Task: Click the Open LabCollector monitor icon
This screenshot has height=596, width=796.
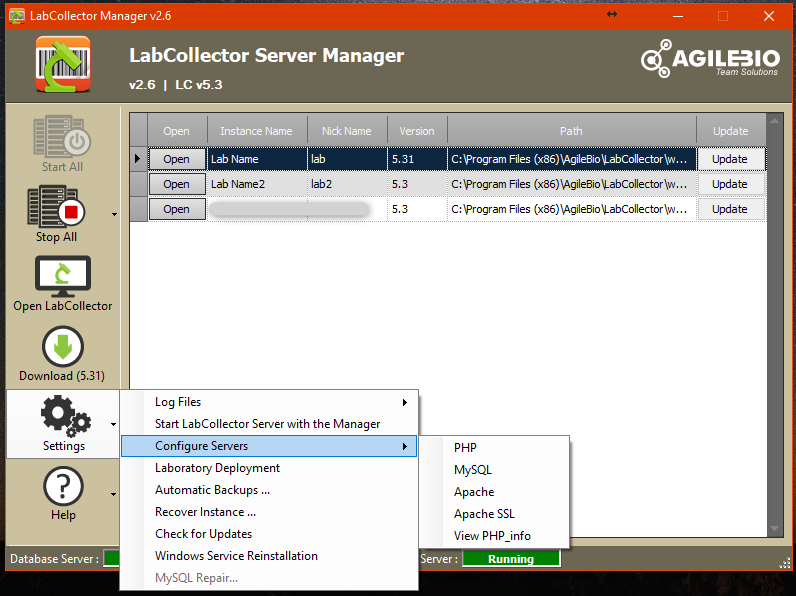Action: click(x=63, y=276)
